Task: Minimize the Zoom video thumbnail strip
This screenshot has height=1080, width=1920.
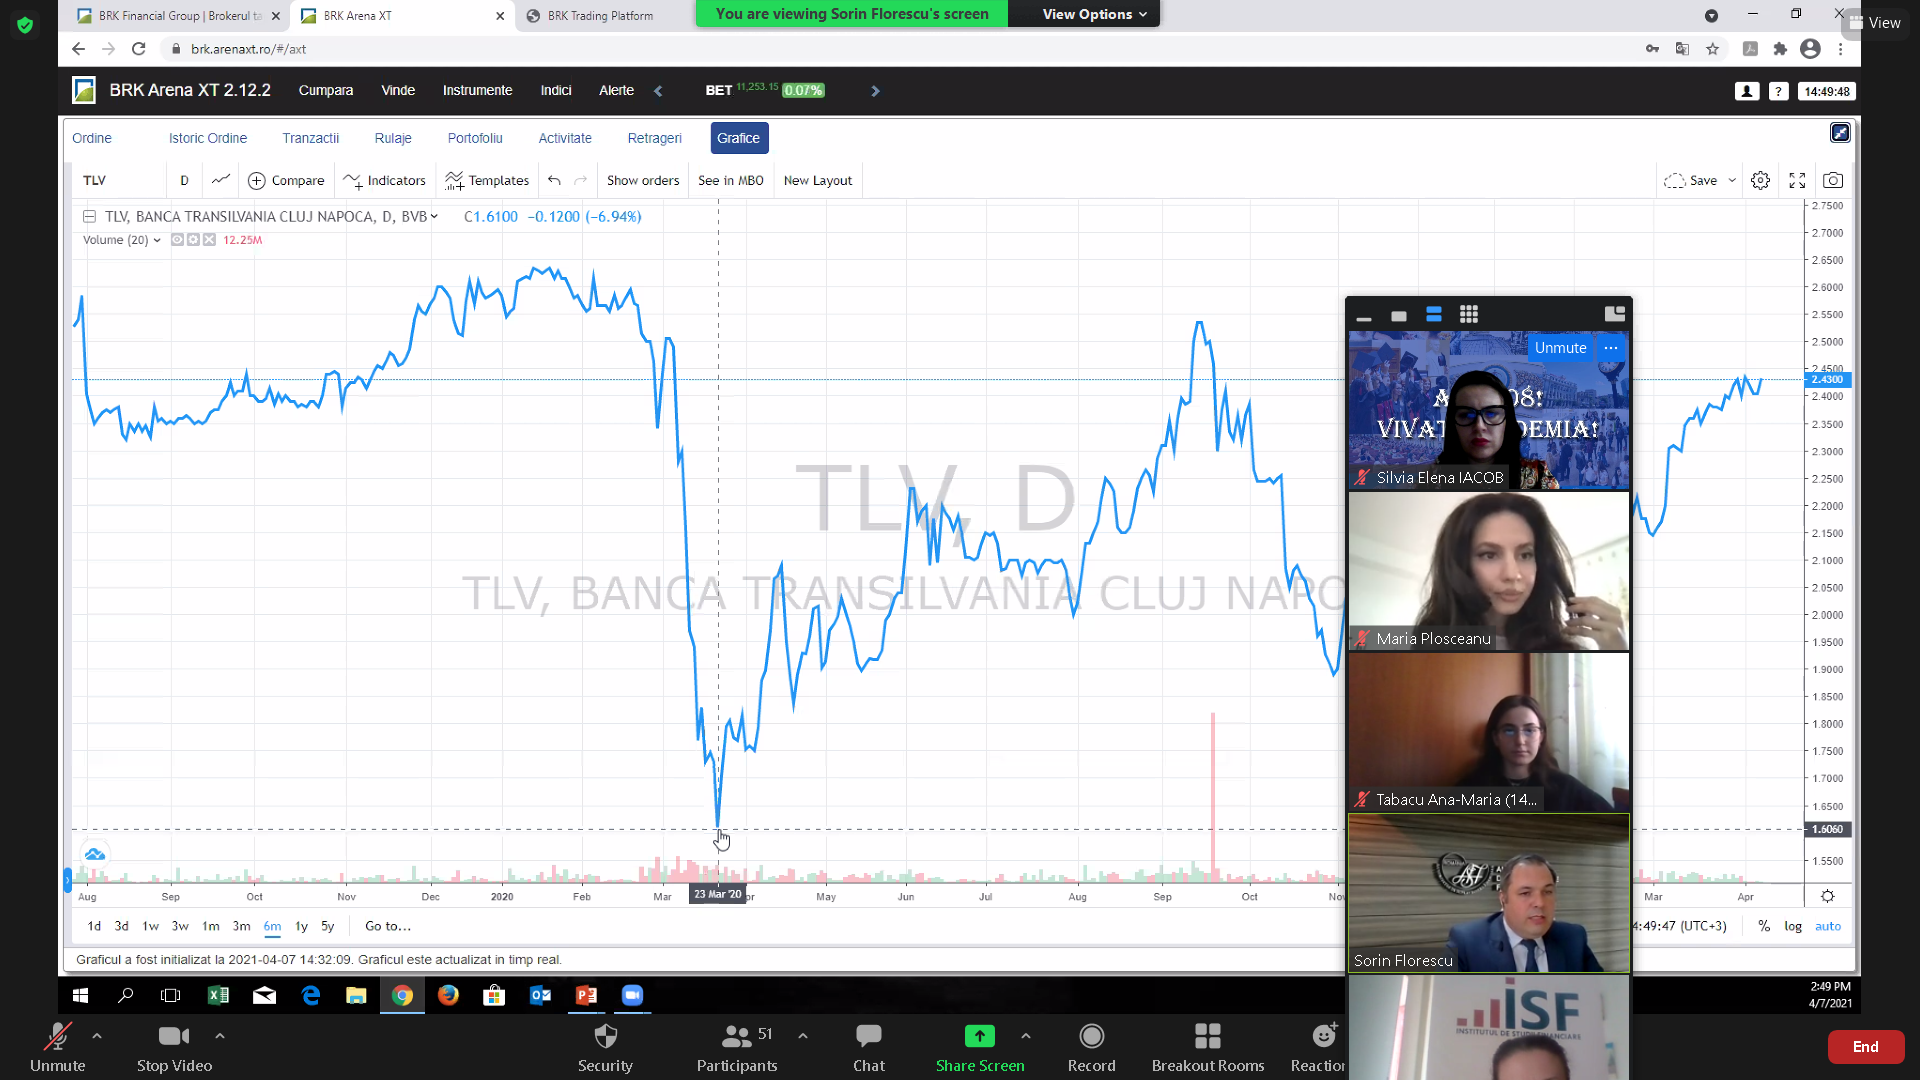Action: (1364, 317)
